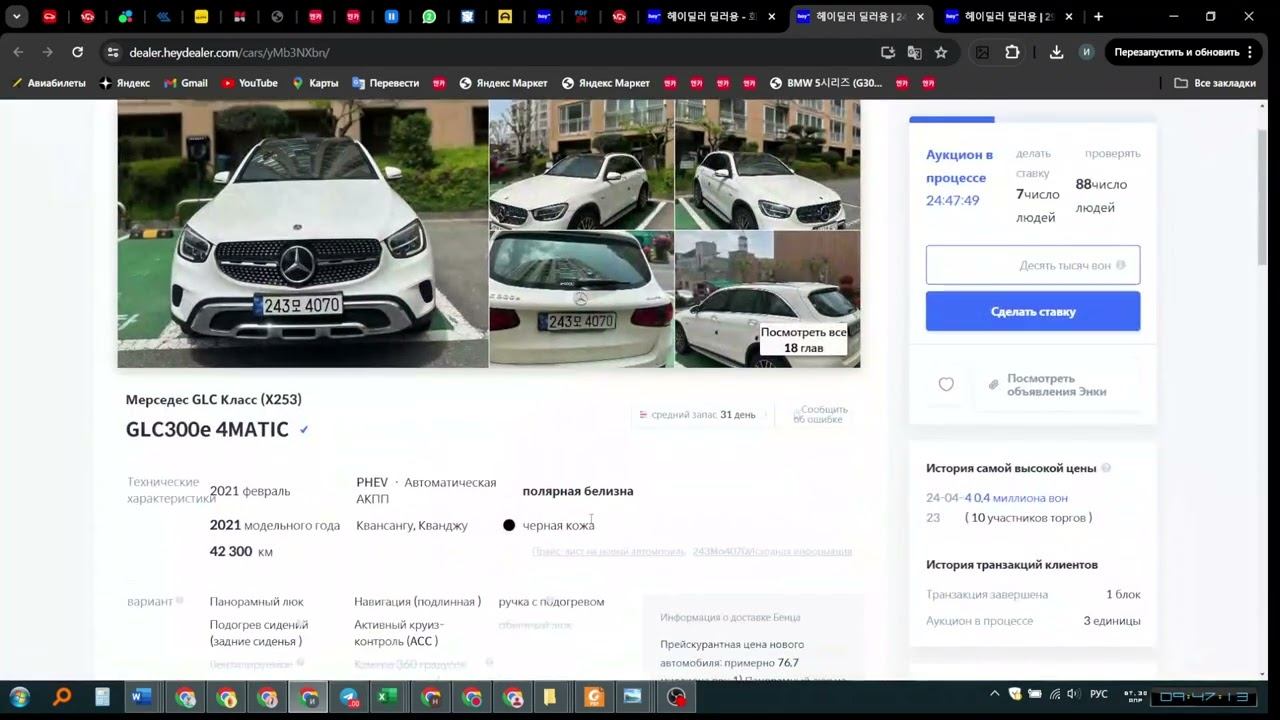The image size is (1280, 720).
Task: Expand hidden system tray icons chevron
Action: pos(994,694)
